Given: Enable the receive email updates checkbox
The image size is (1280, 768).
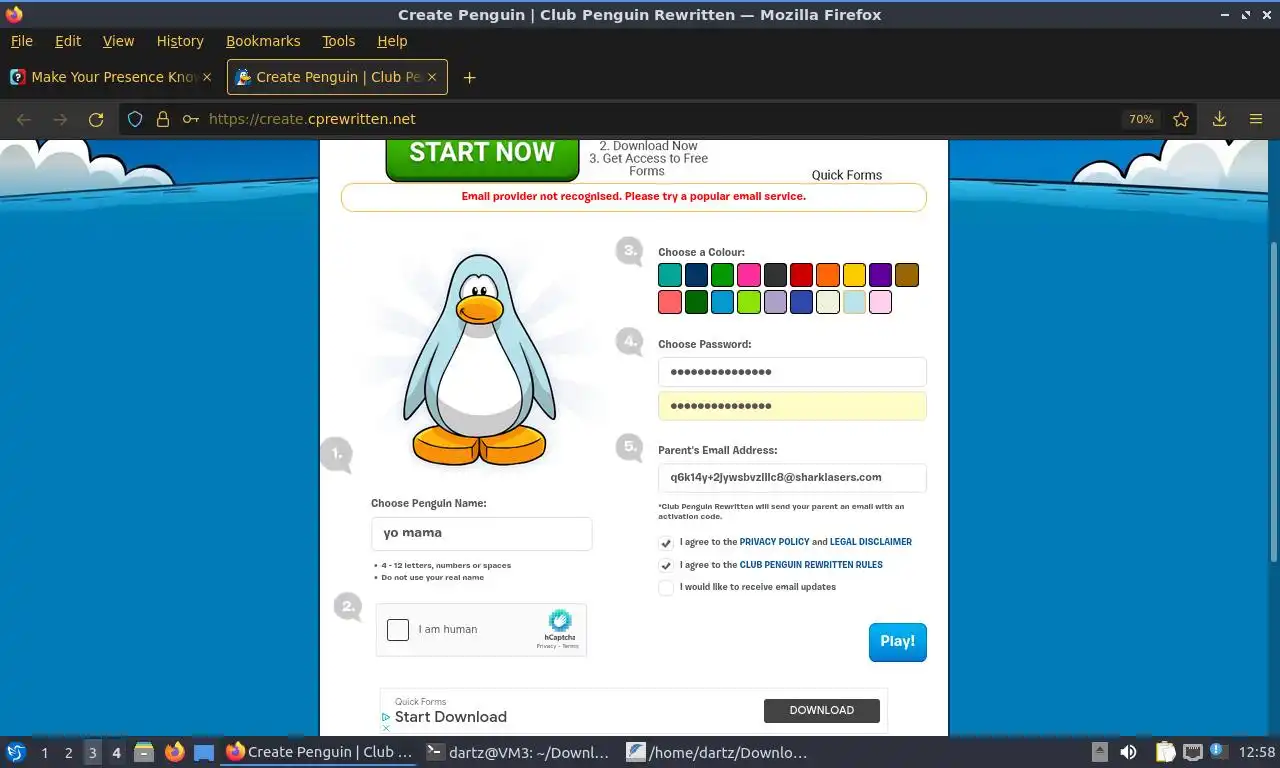Looking at the screenshot, I should click(x=666, y=587).
